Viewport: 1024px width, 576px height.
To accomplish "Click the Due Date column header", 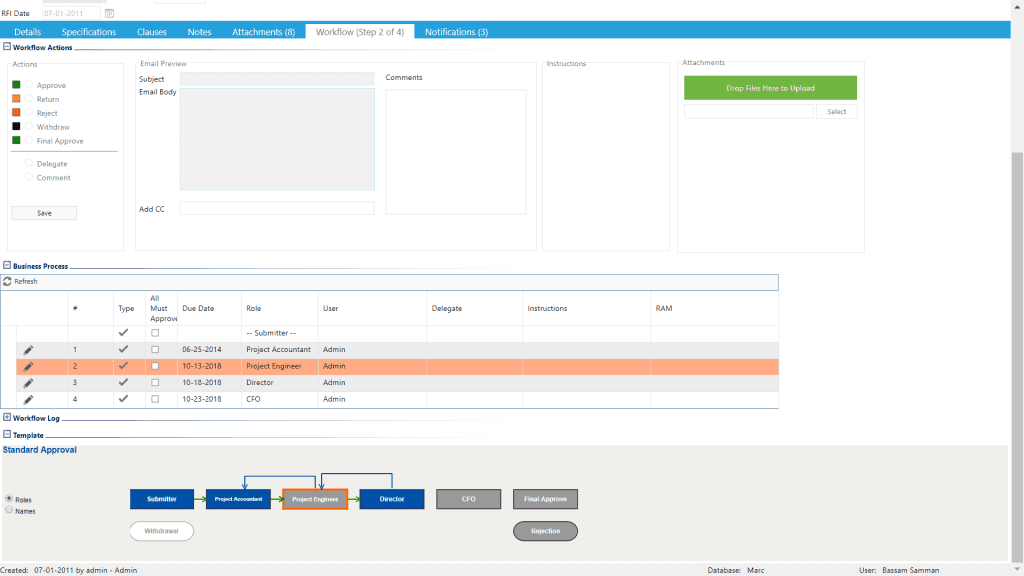I will [198, 308].
